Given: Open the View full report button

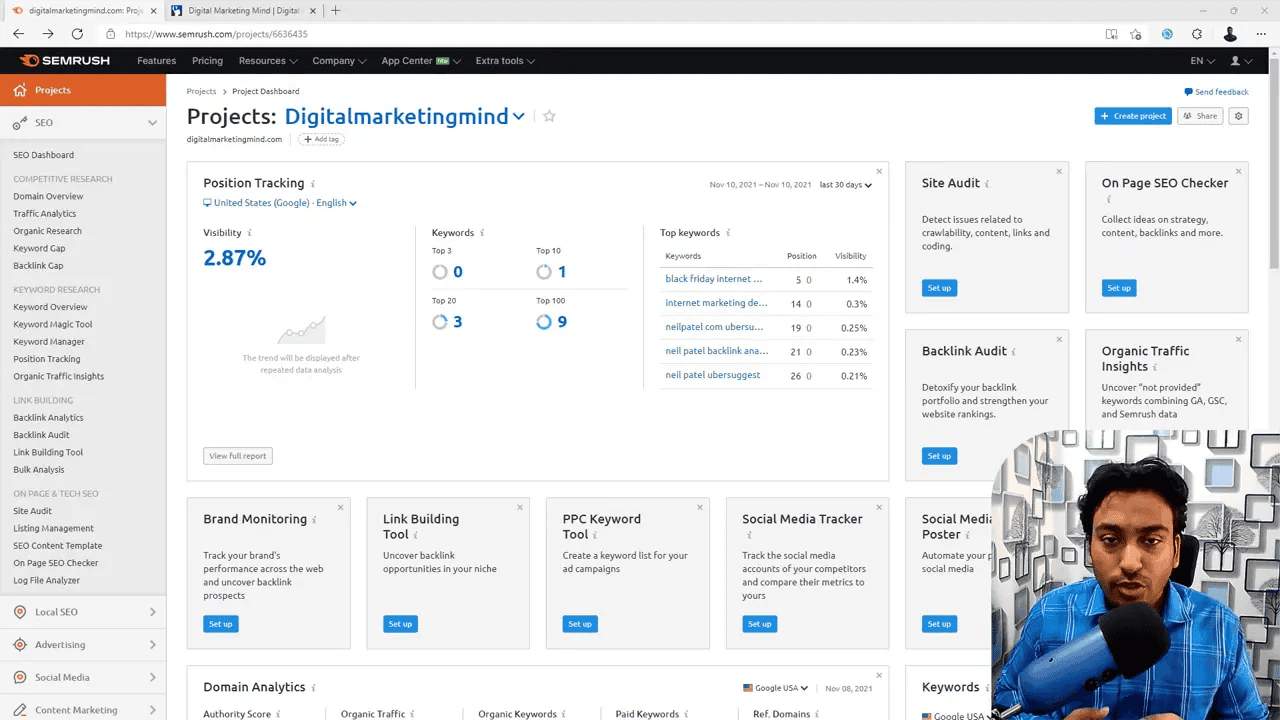Looking at the screenshot, I should pyautogui.click(x=237, y=455).
